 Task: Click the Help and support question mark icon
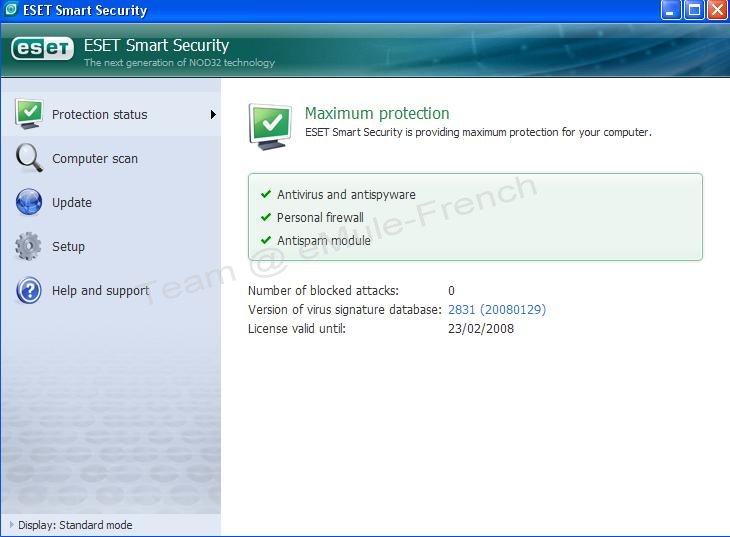(x=29, y=290)
